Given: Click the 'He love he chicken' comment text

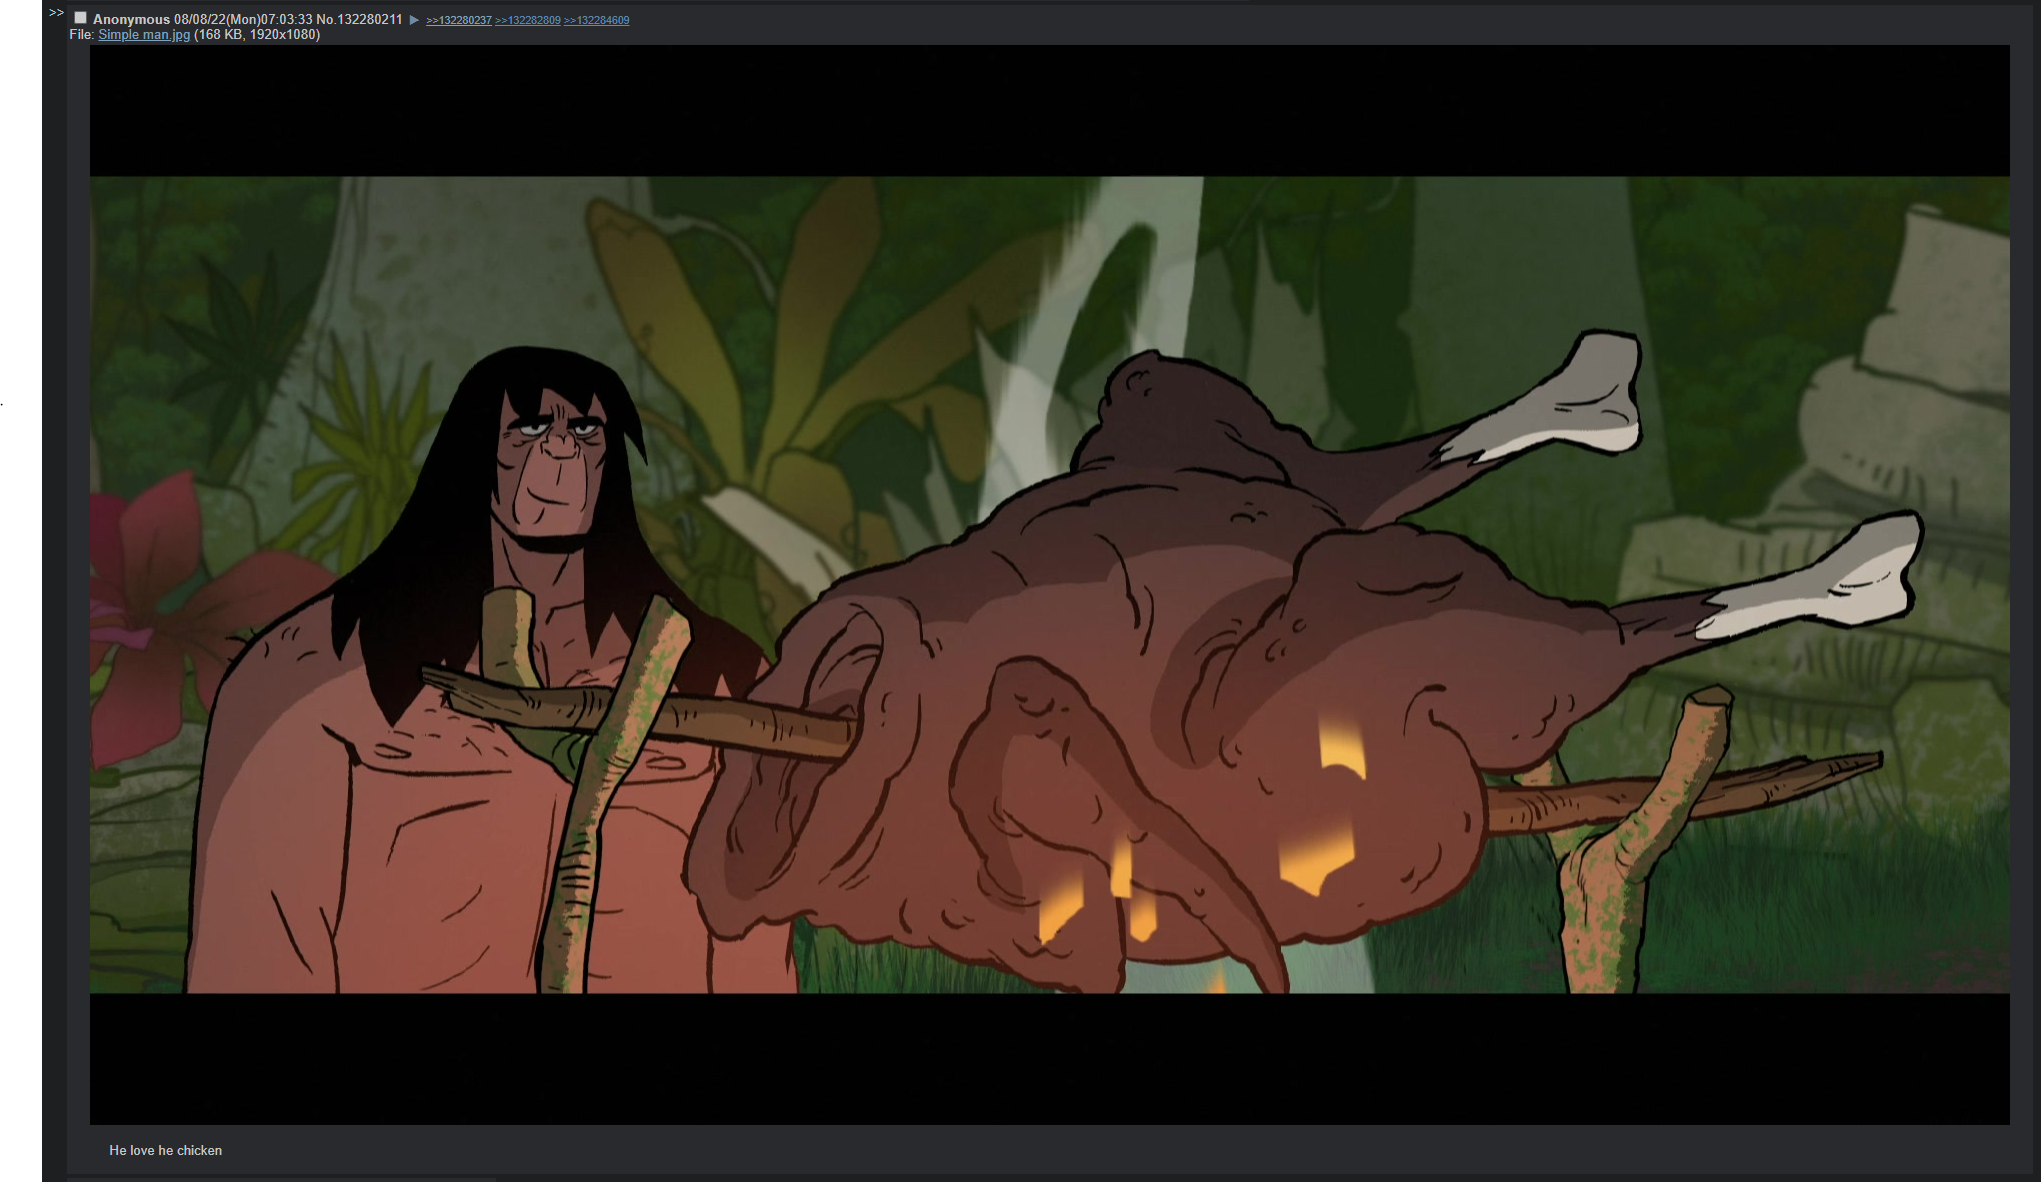Looking at the screenshot, I should click(x=166, y=1151).
